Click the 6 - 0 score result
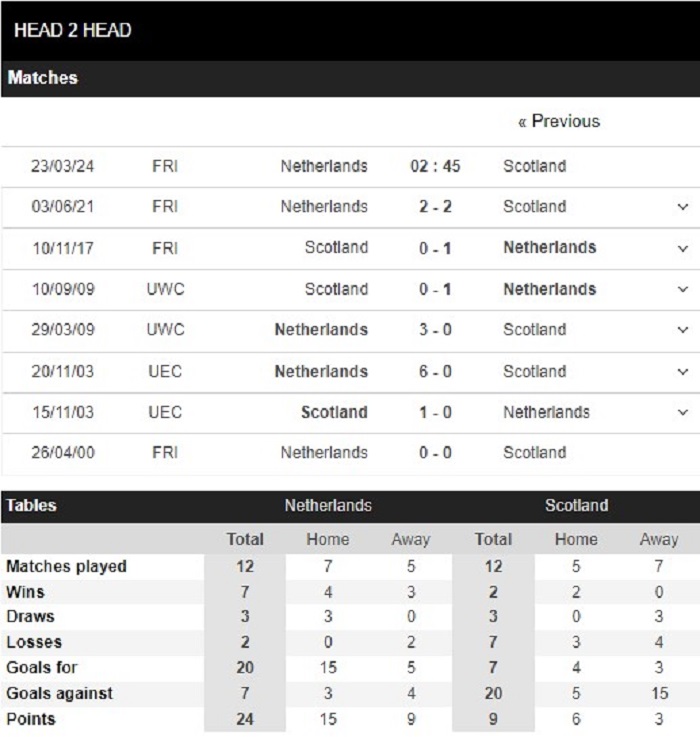The width and height of the screenshot is (700, 737). (435, 372)
